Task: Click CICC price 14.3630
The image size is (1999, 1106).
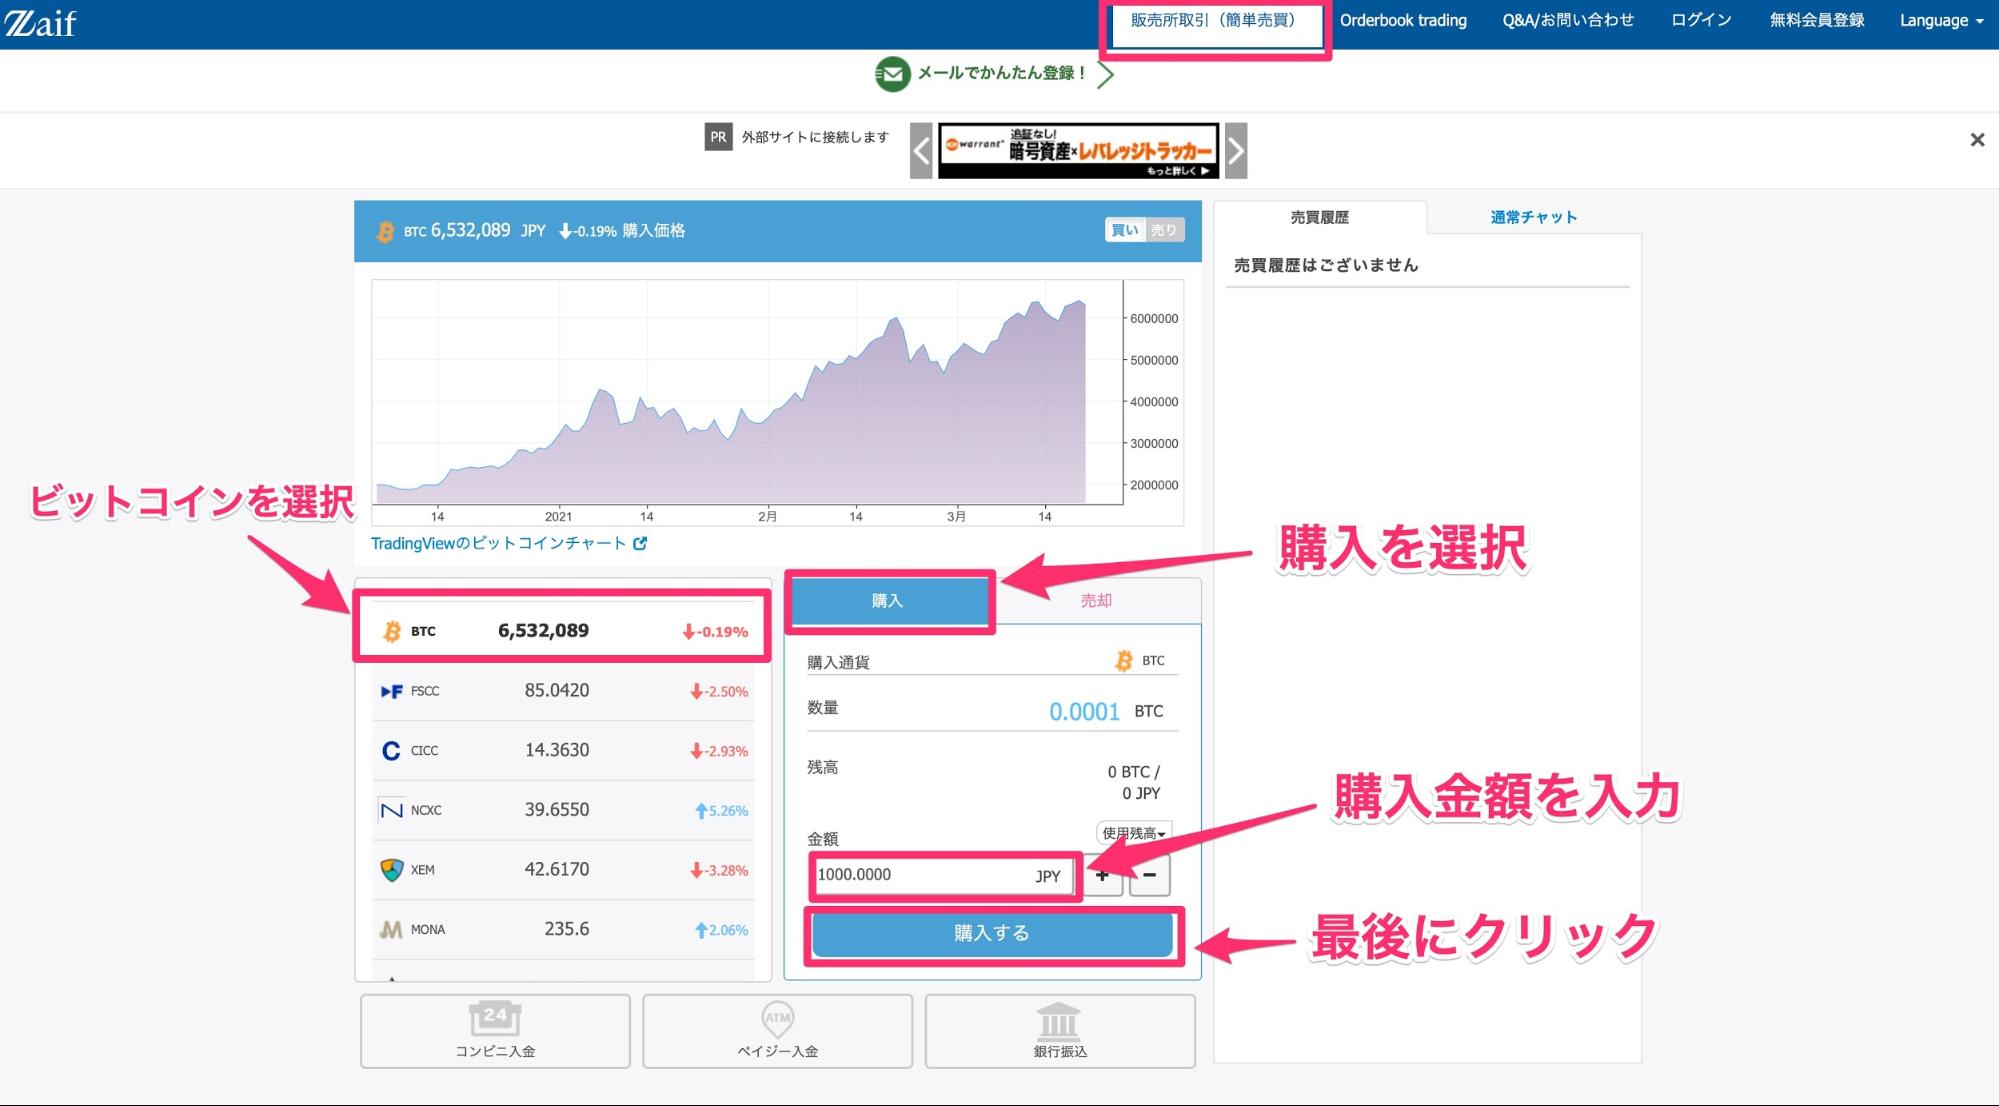Action: pos(556,751)
